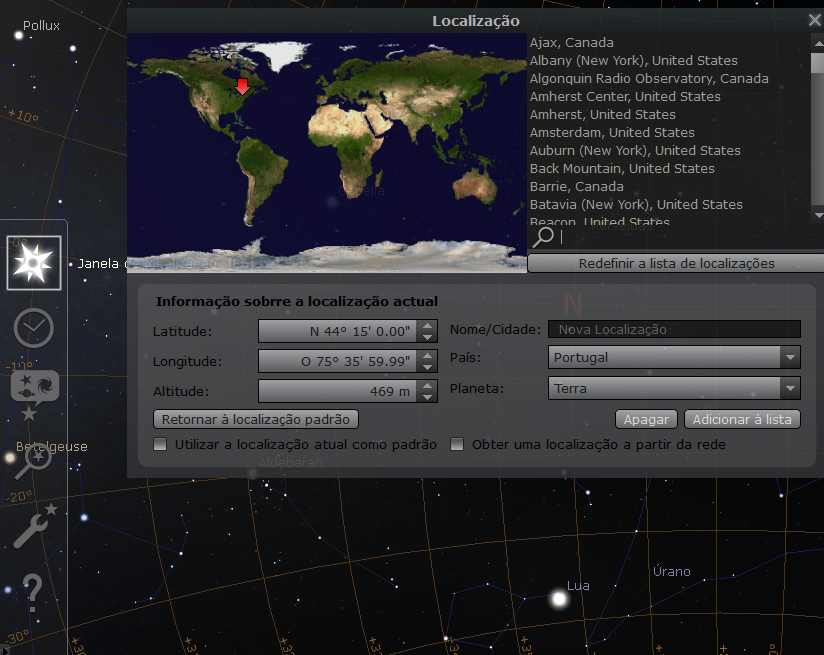The image size is (824, 655).
Task: Select 'Barrie, Canada' in list
Action: click(577, 186)
